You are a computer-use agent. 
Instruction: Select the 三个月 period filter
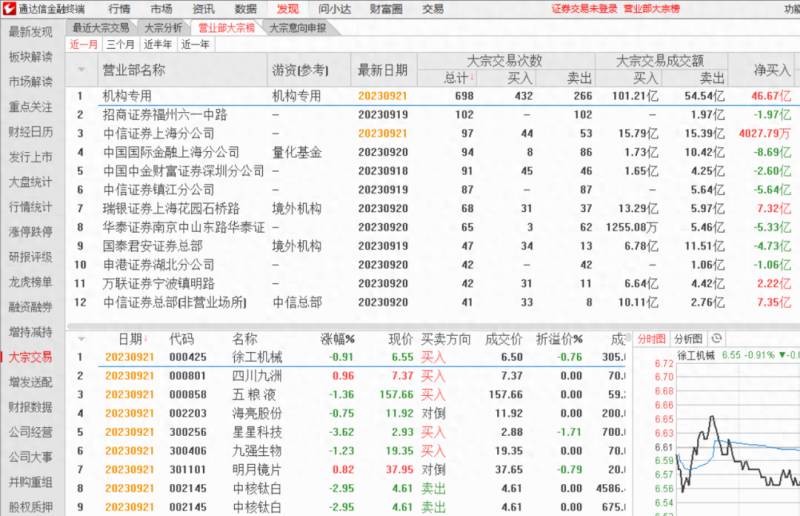120,44
